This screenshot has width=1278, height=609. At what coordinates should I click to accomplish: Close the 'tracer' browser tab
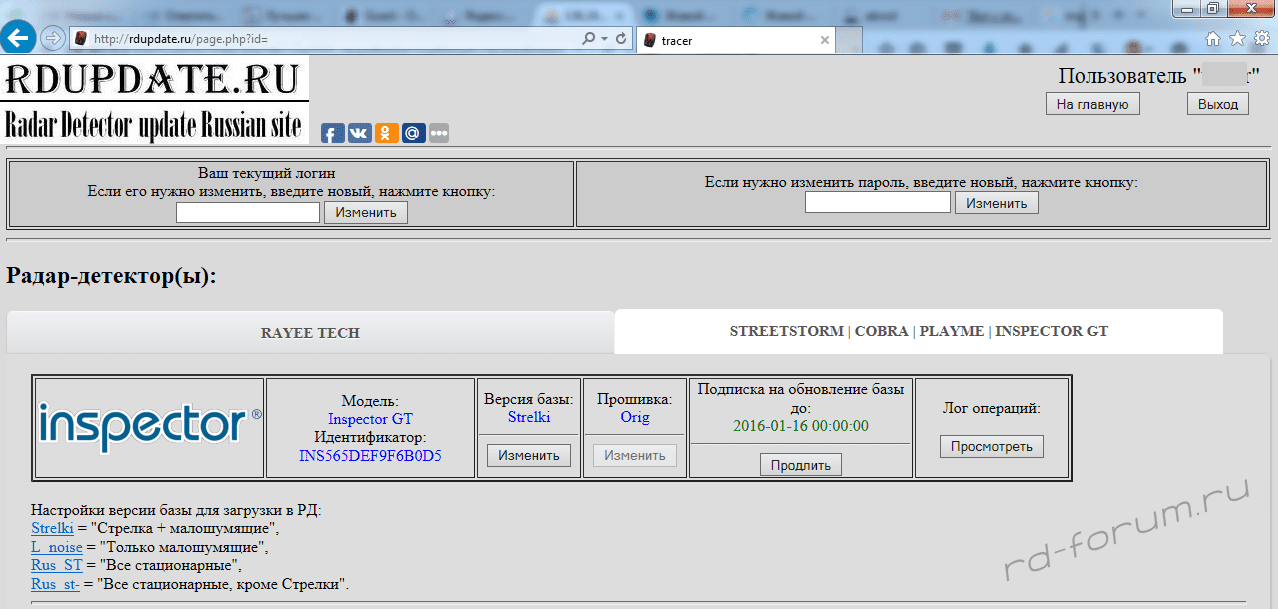(825, 41)
